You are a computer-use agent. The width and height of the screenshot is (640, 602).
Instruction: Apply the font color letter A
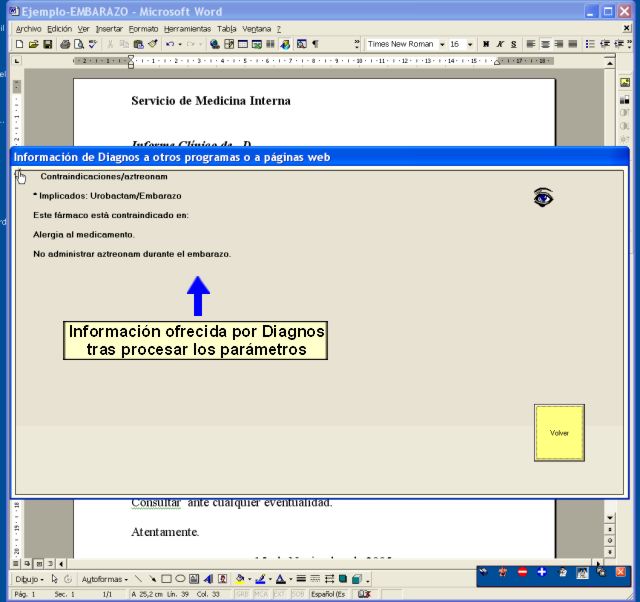coord(281,579)
